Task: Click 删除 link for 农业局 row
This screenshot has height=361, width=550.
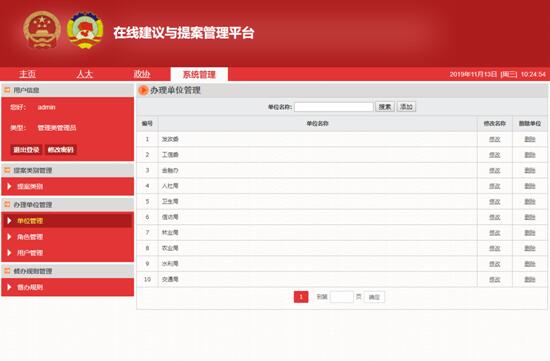Action: coord(530,248)
